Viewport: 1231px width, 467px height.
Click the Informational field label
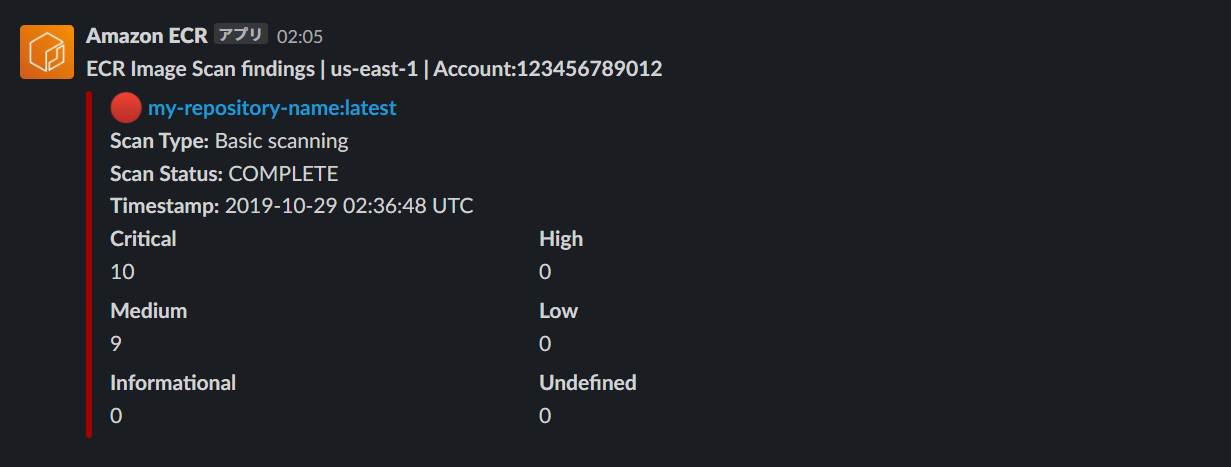tap(173, 383)
